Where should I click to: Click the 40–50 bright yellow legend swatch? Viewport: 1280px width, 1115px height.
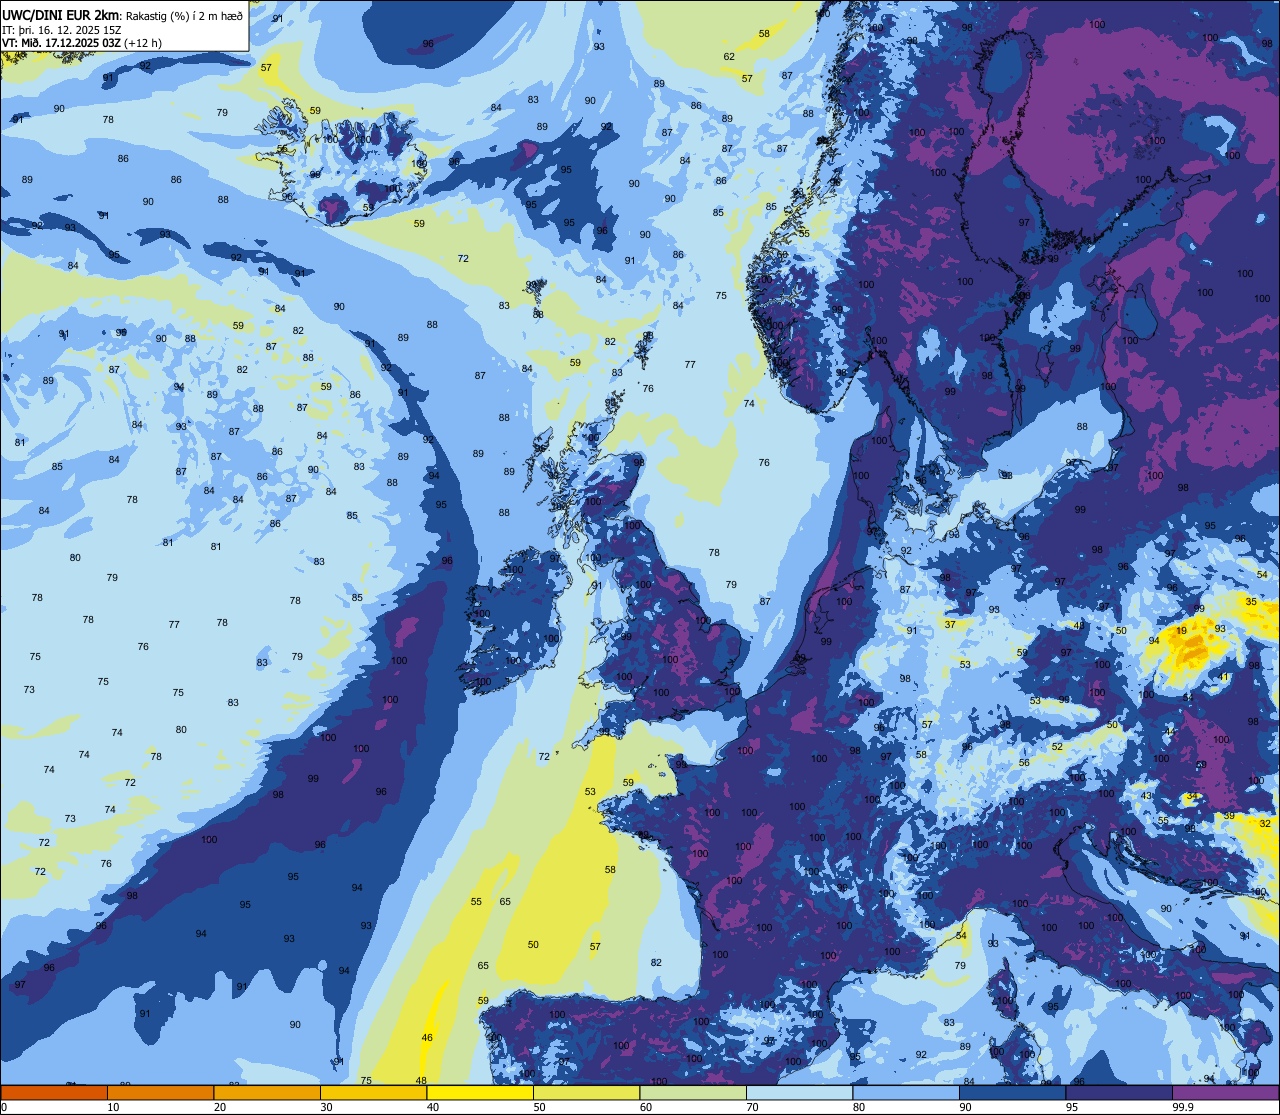click(480, 1092)
